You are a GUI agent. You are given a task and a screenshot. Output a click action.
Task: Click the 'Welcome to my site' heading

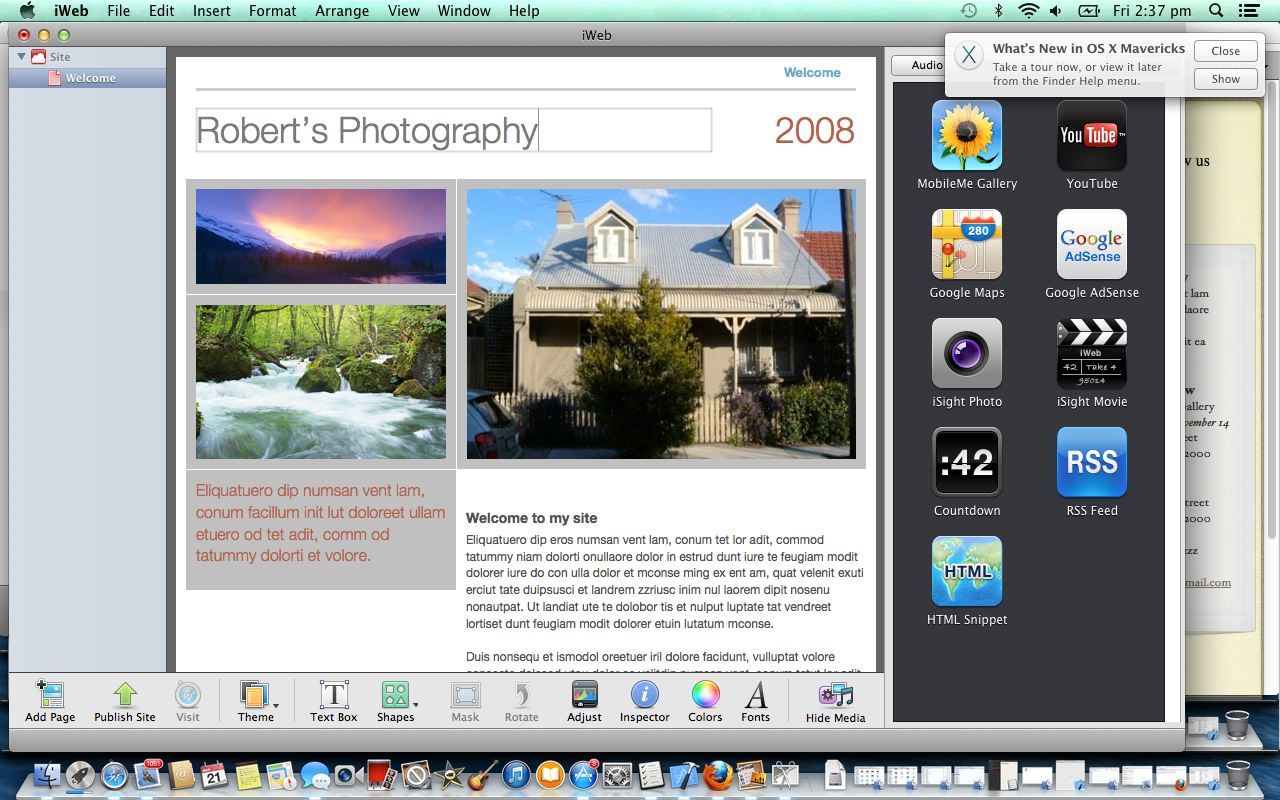(531, 518)
